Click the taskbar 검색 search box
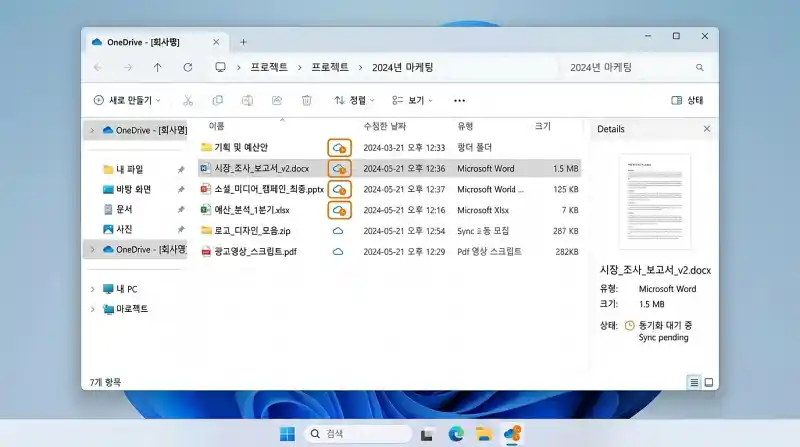 [358, 434]
